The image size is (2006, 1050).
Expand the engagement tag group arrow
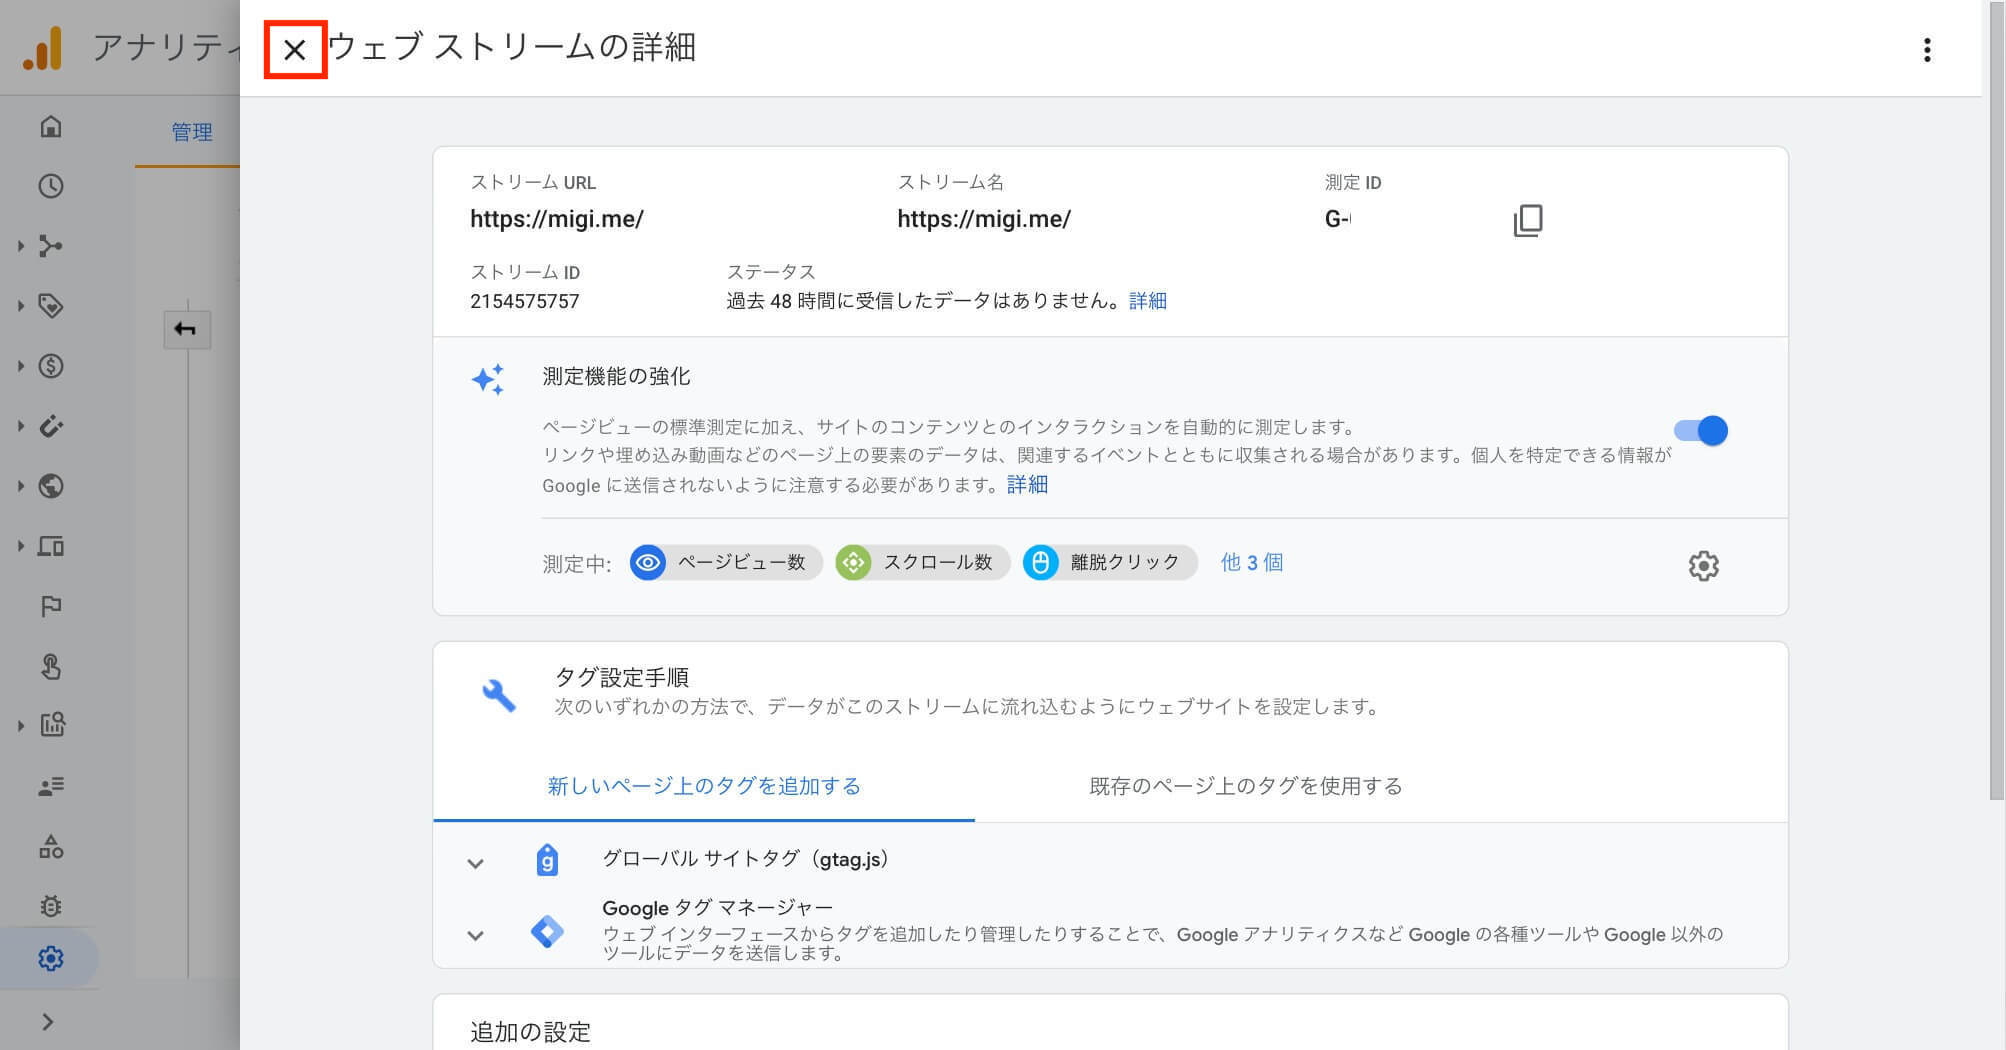coord(20,306)
